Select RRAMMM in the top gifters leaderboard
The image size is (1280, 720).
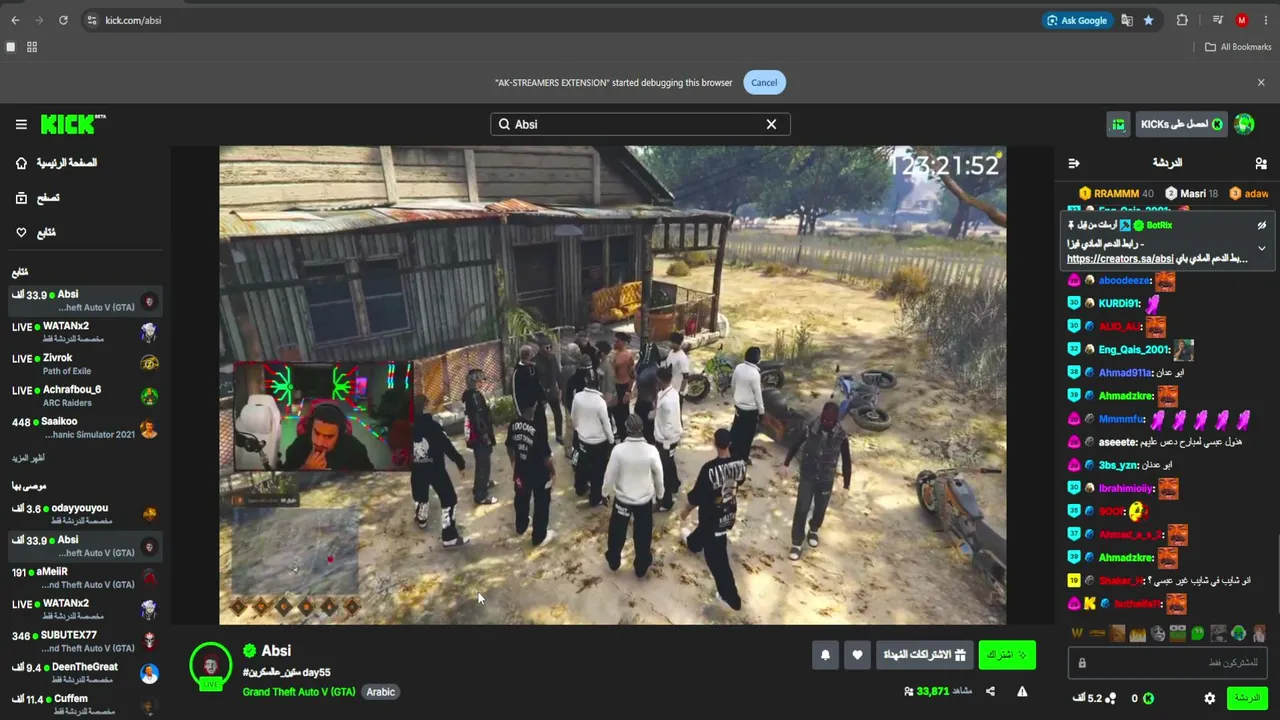pos(1116,194)
